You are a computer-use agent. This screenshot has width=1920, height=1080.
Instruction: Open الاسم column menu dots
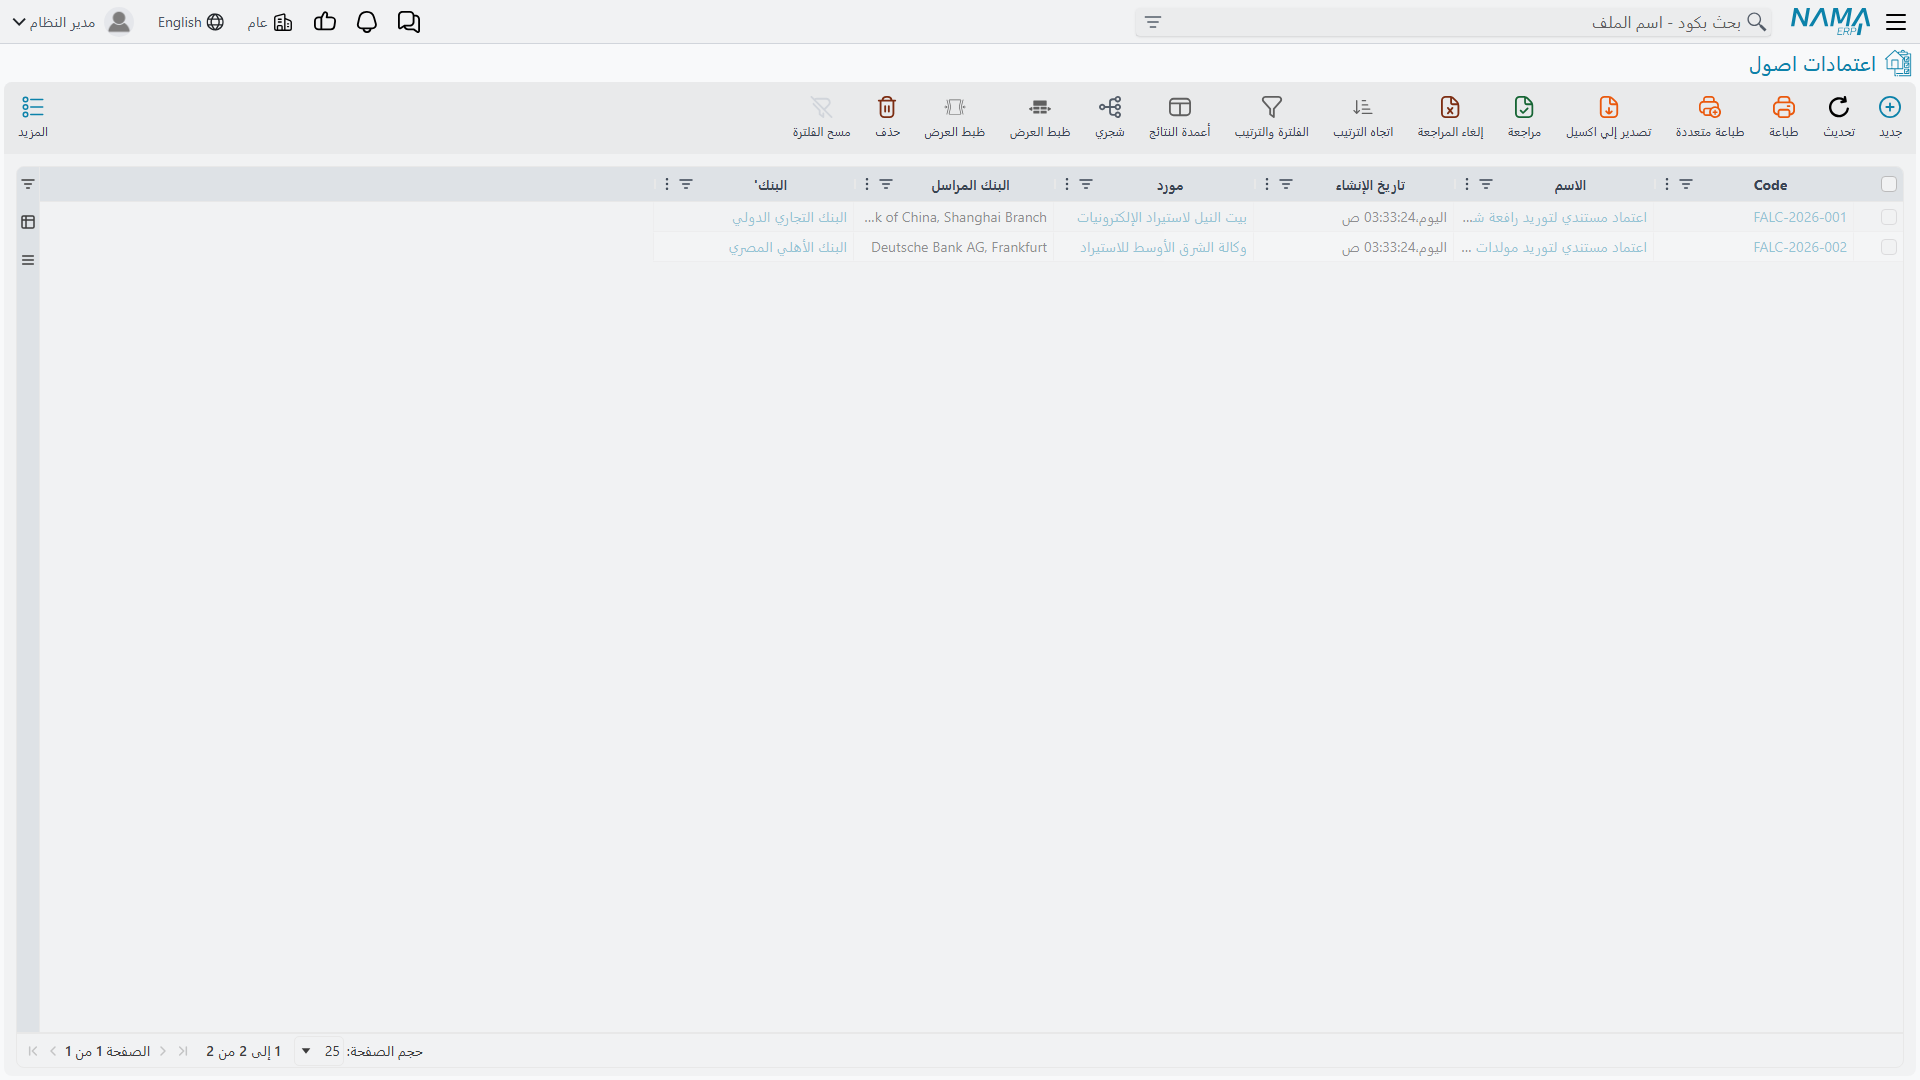[1467, 184]
